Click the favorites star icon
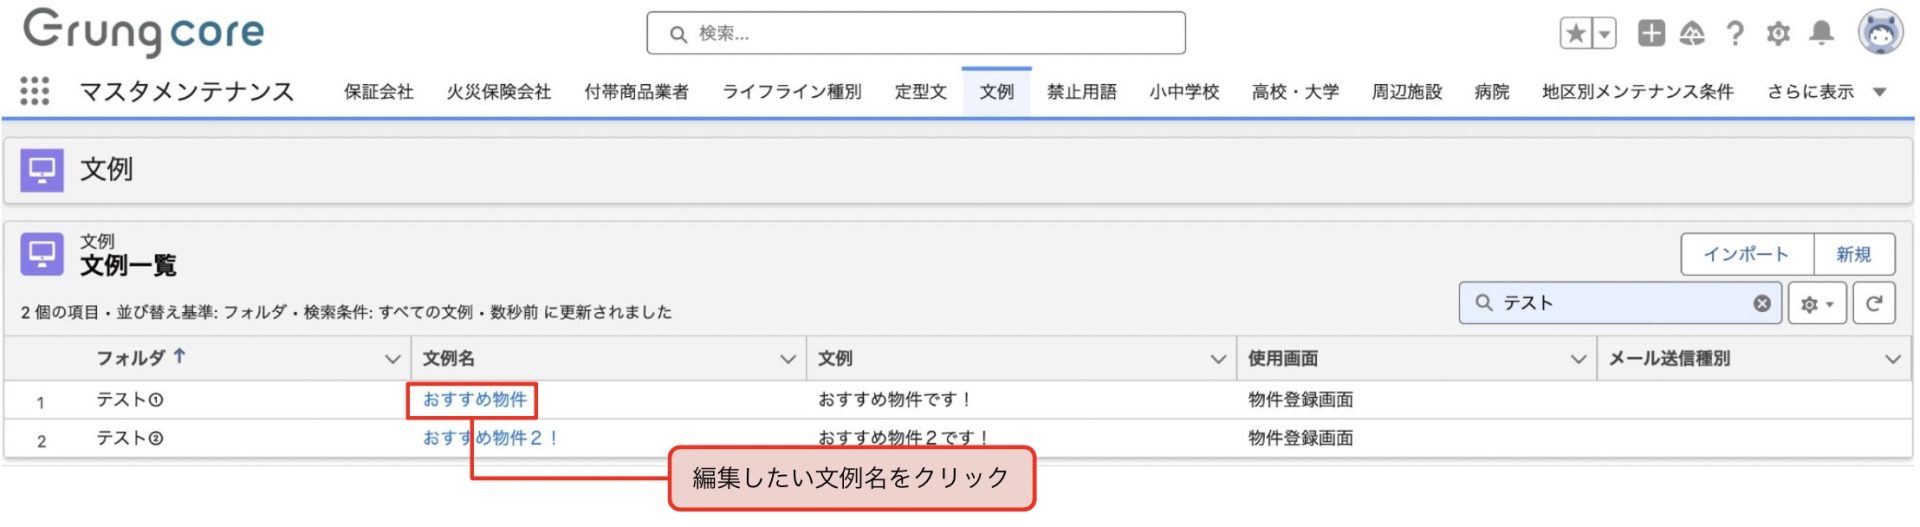 1576,34
